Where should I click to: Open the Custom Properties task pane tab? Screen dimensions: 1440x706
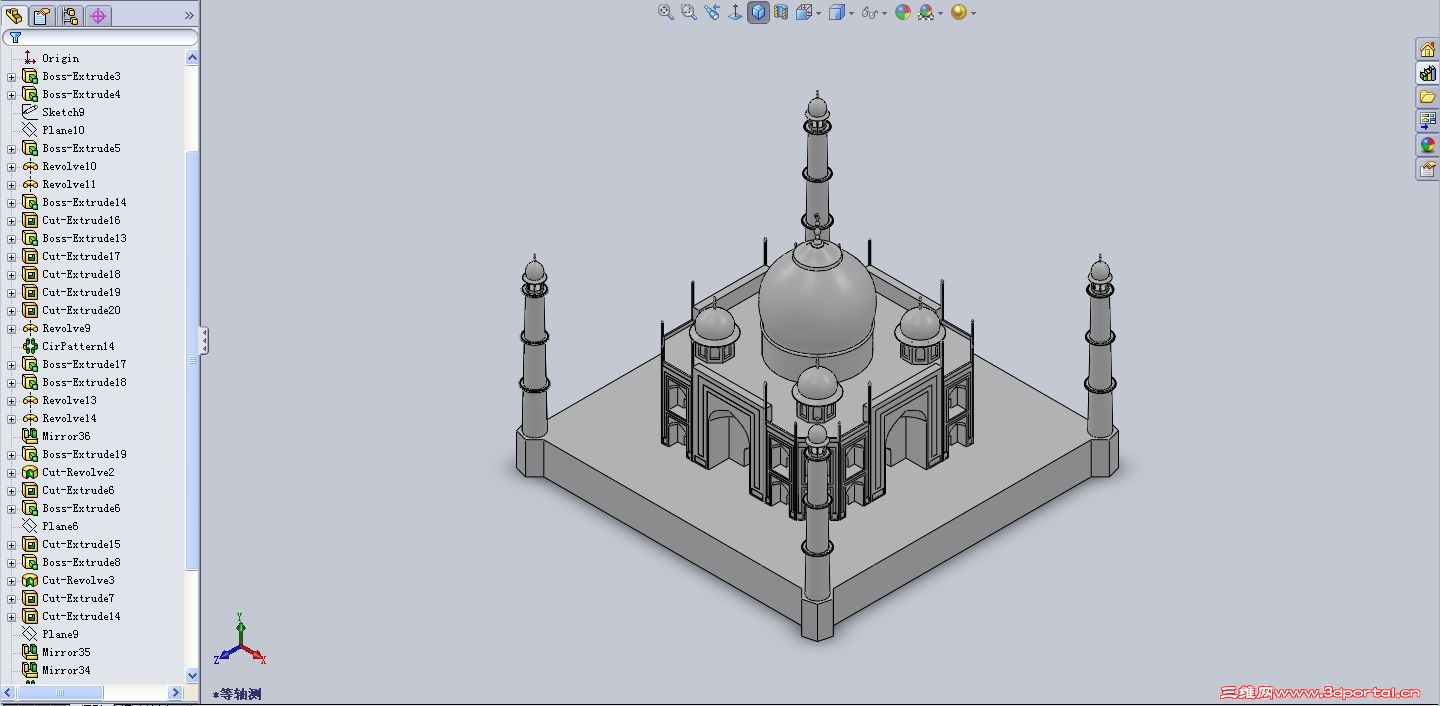[x=1427, y=169]
